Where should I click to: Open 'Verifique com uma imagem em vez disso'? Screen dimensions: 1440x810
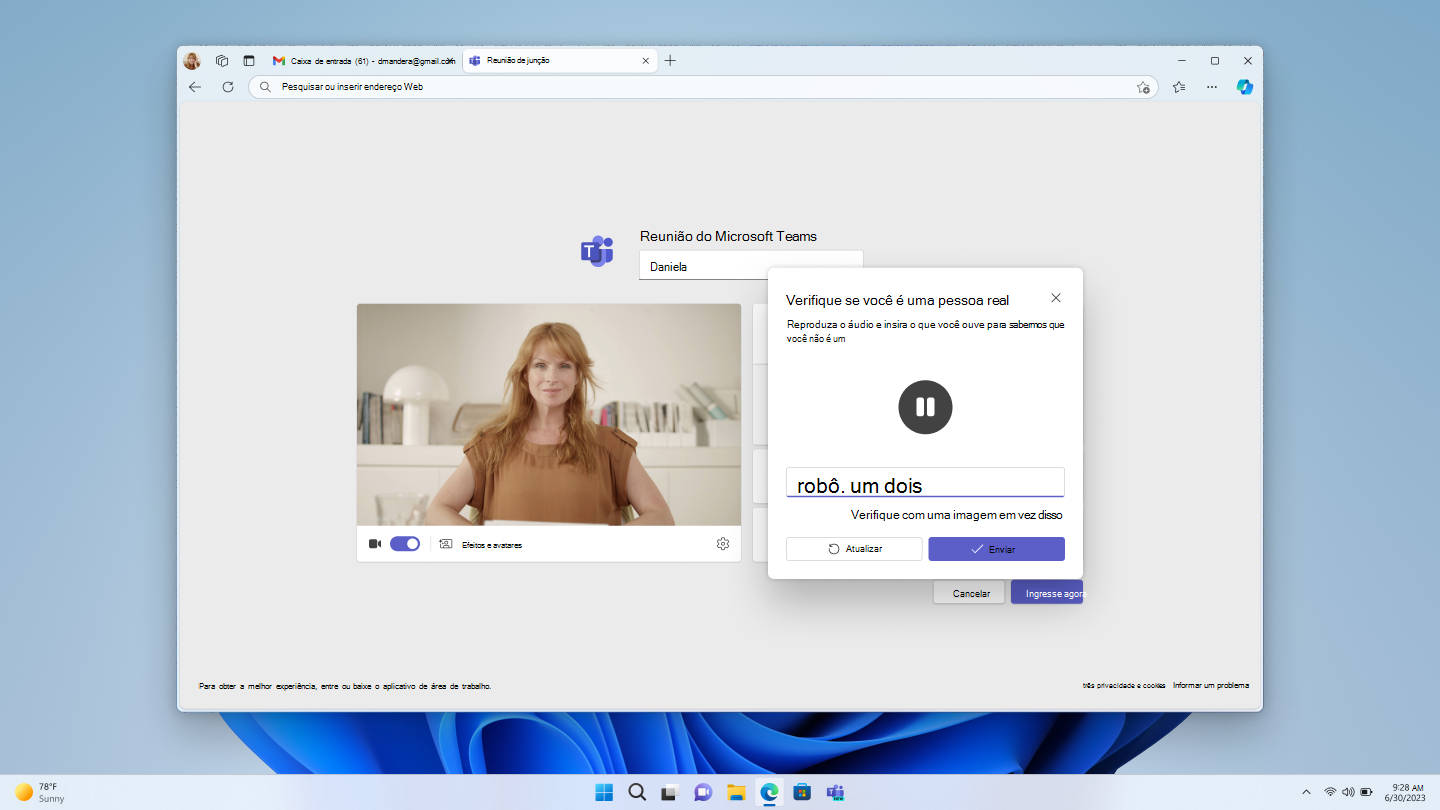click(956, 515)
